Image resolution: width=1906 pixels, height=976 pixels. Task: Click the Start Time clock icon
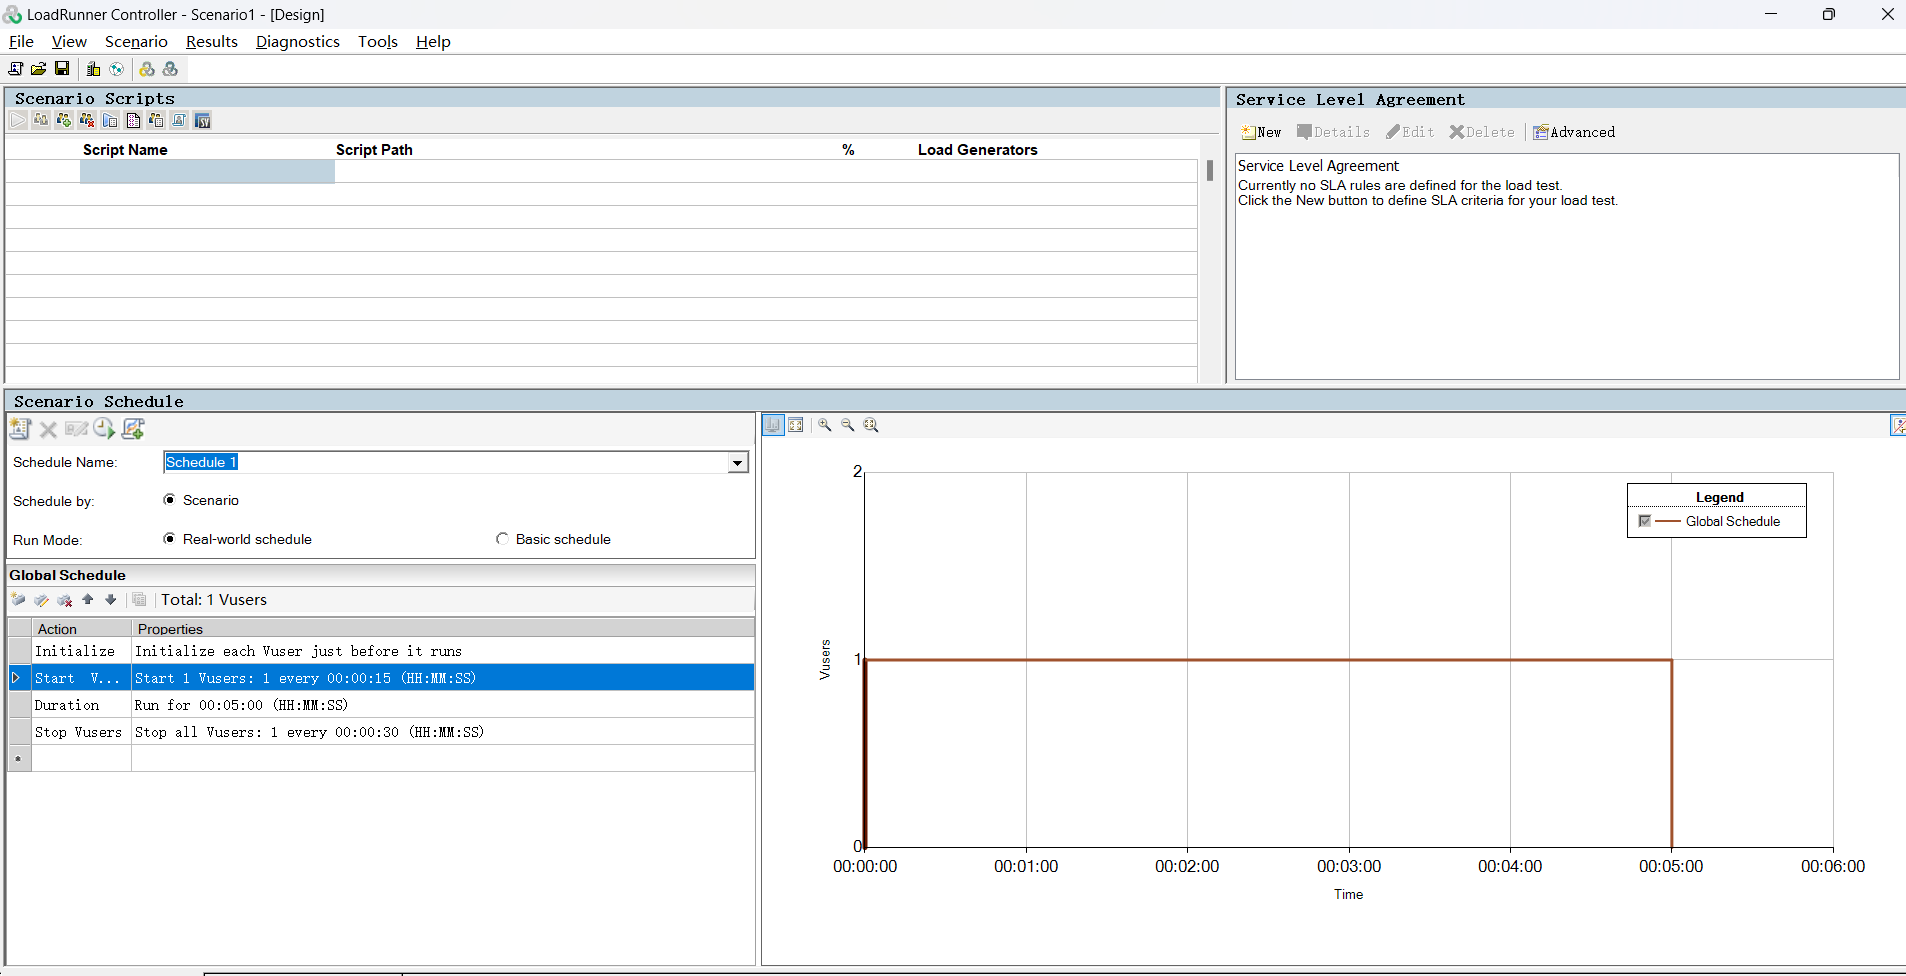point(104,429)
